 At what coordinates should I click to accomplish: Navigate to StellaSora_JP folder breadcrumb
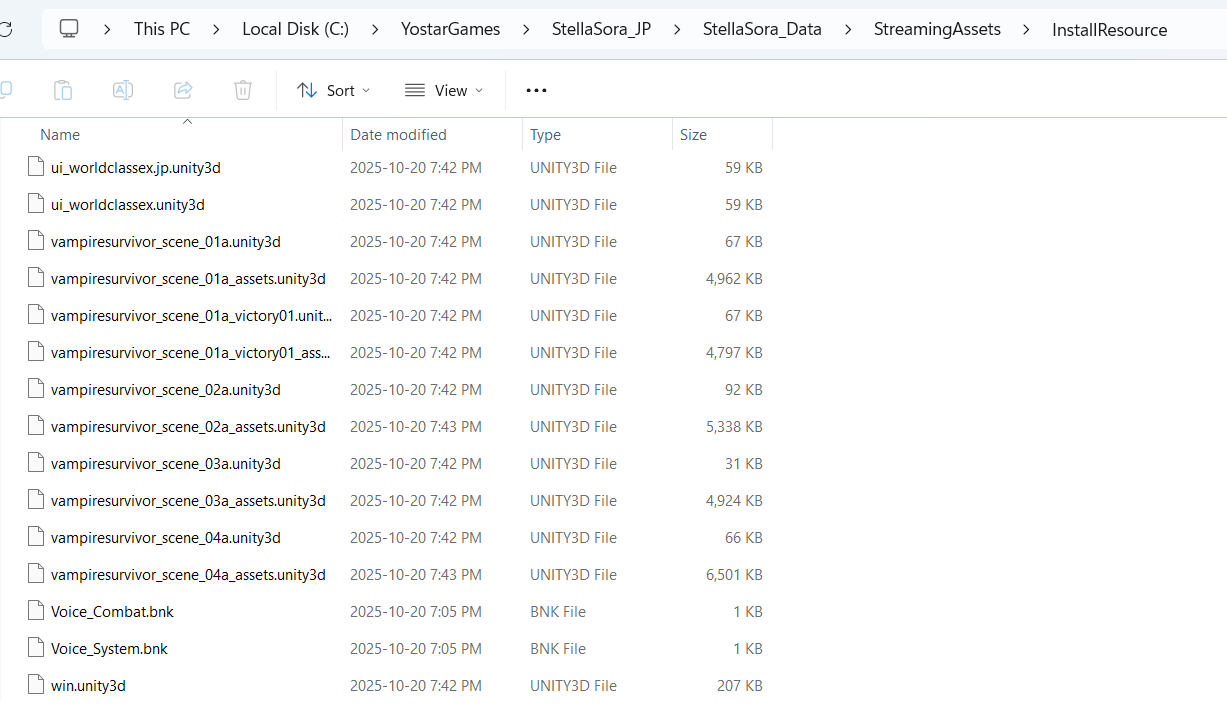601,29
